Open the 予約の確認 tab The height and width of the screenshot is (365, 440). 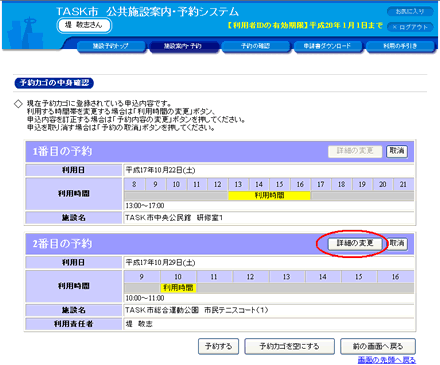[255, 46]
